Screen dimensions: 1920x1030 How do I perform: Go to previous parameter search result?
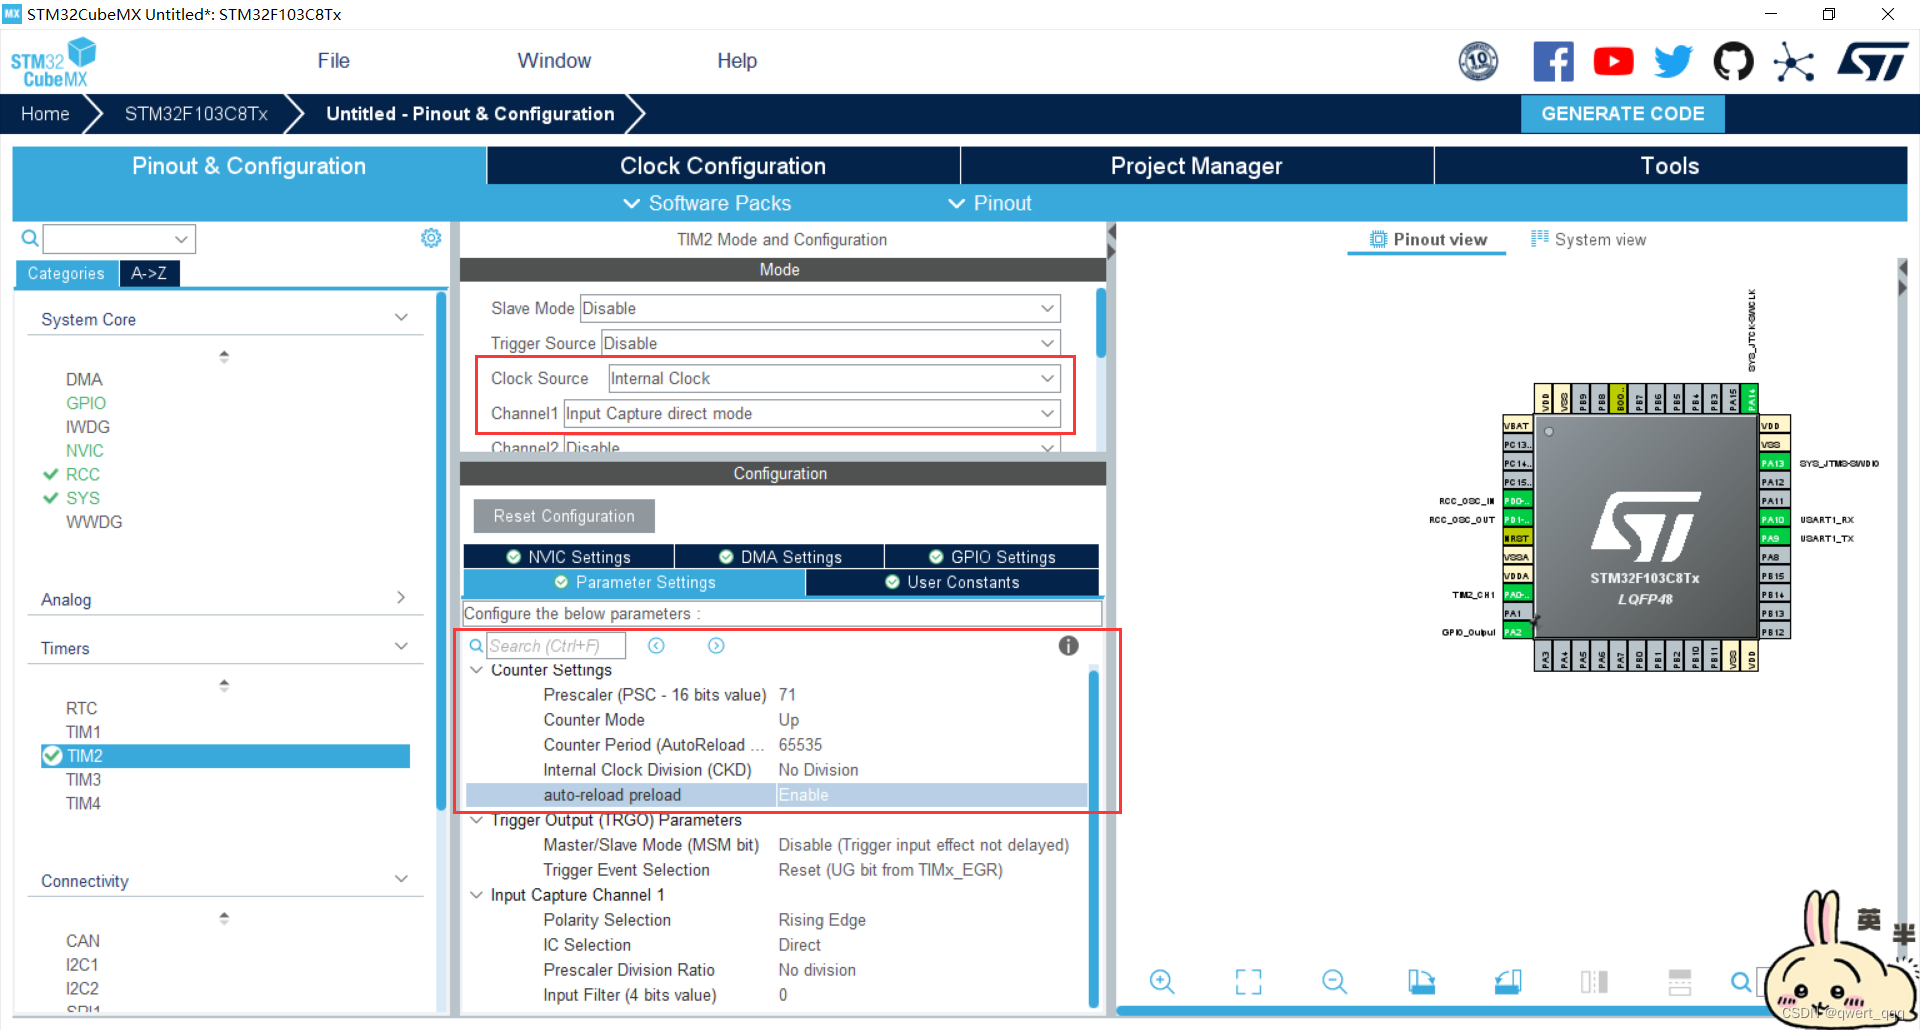pyautogui.click(x=656, y=646)
